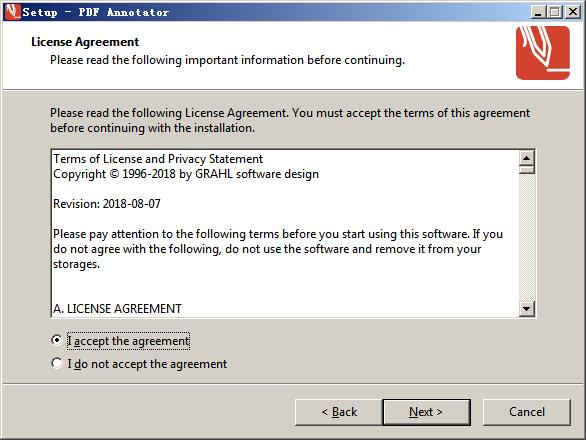Screen dimensions: 586x440
Task: Maximize the Setup window
Action: (555, 12)
